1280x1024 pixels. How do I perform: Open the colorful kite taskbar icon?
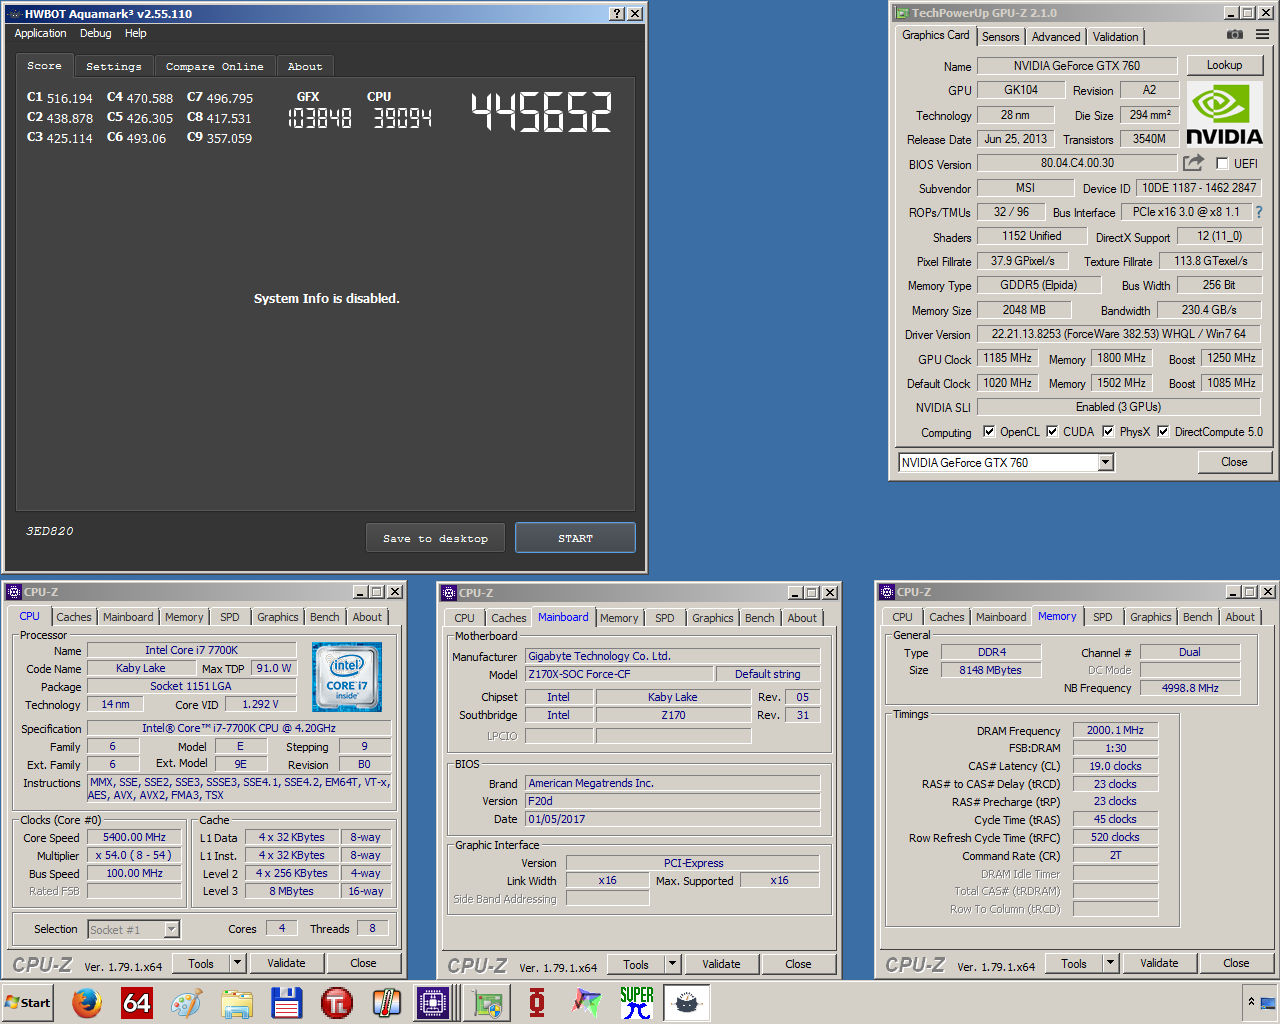[x=587, y=1002]
